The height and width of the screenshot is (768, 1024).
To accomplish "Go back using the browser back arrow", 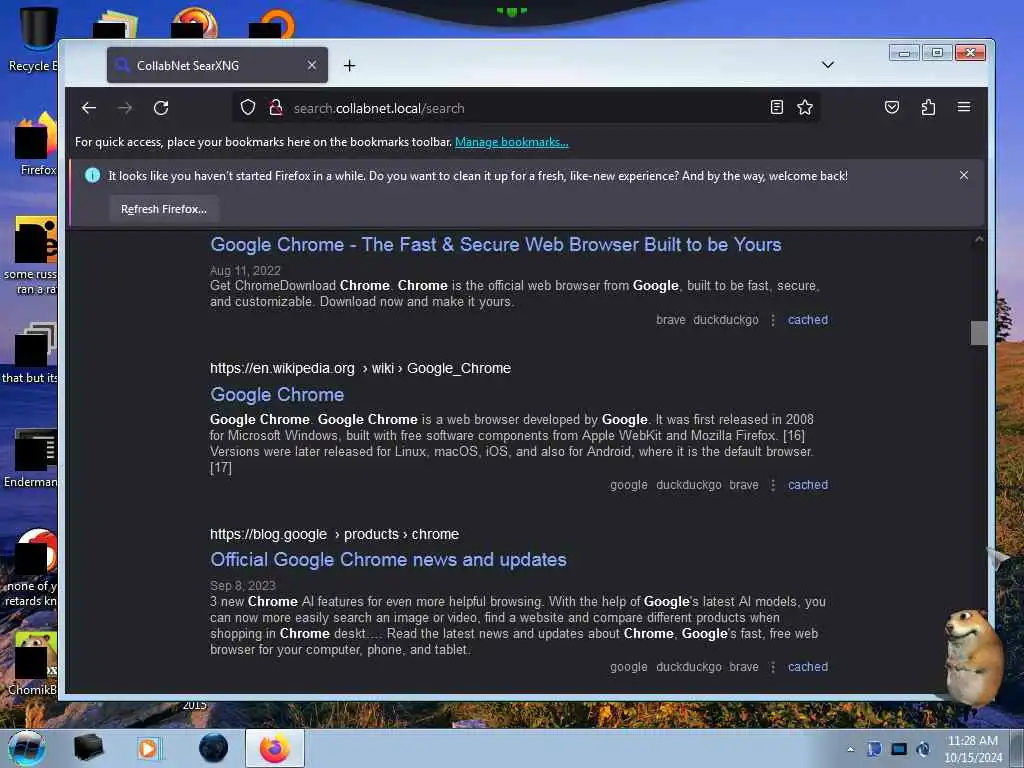I will 89,108.
